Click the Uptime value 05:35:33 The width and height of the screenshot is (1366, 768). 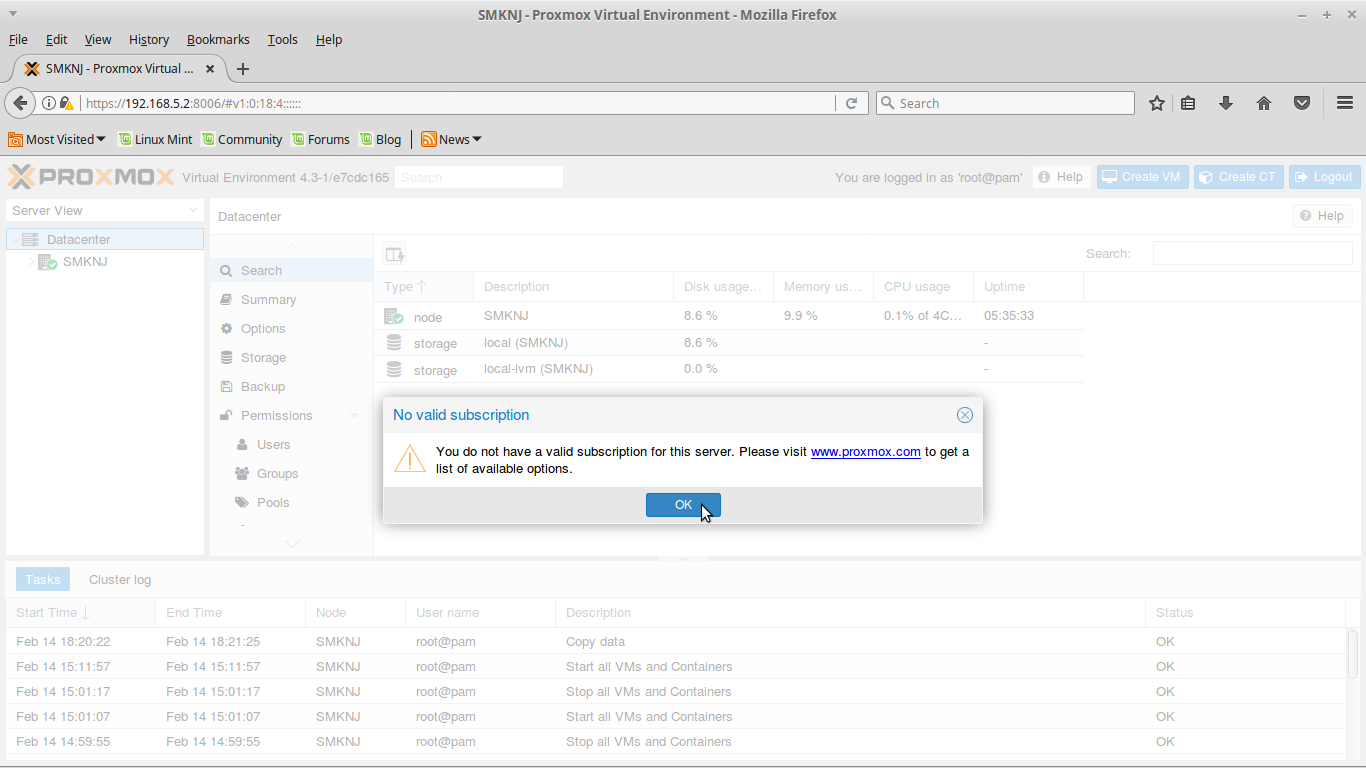point(1009,316)
